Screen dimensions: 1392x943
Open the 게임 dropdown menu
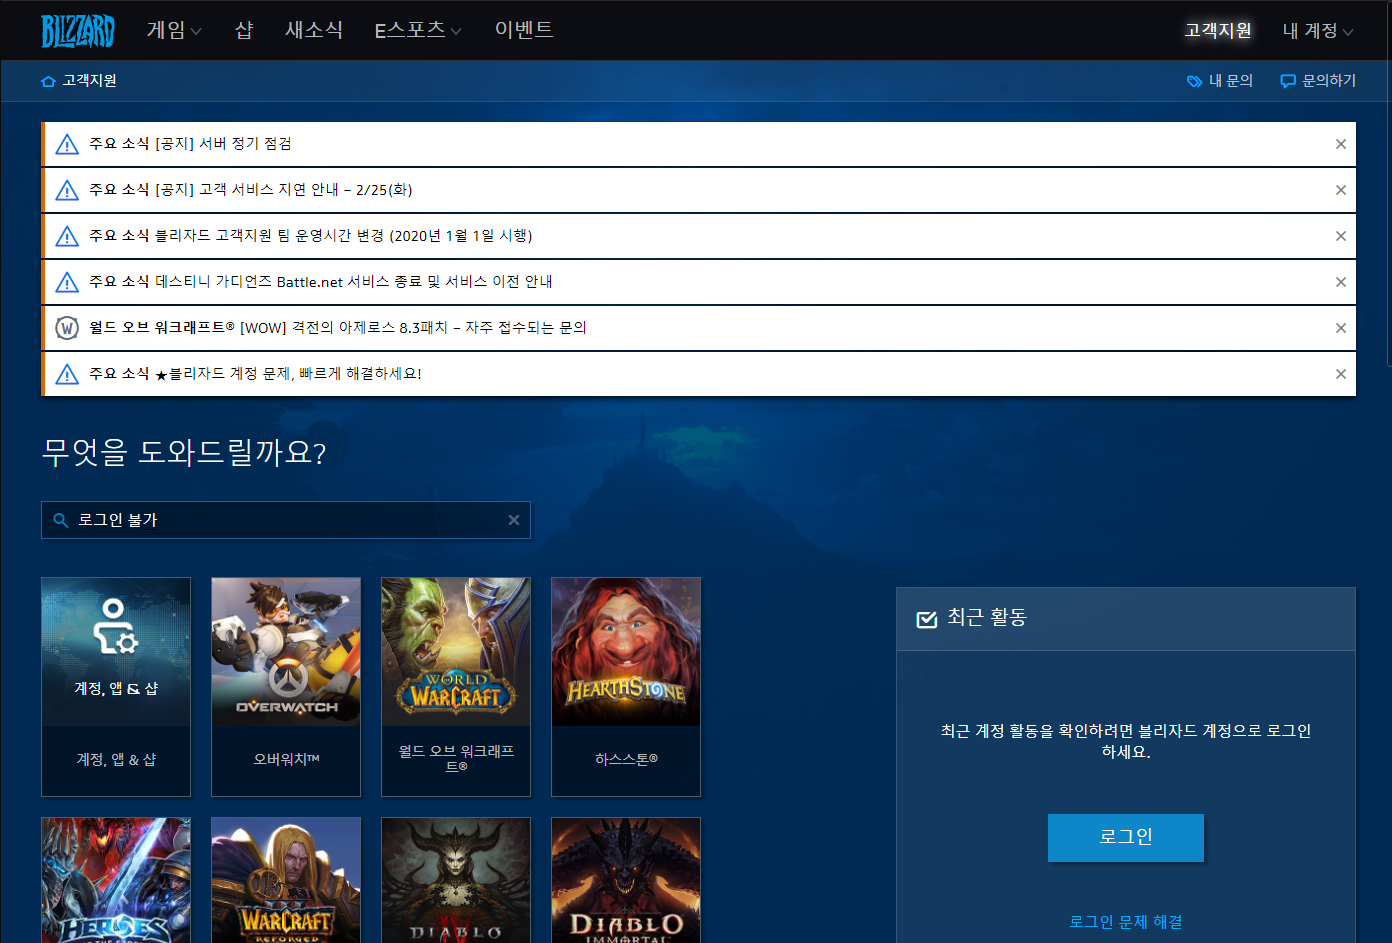174,30
